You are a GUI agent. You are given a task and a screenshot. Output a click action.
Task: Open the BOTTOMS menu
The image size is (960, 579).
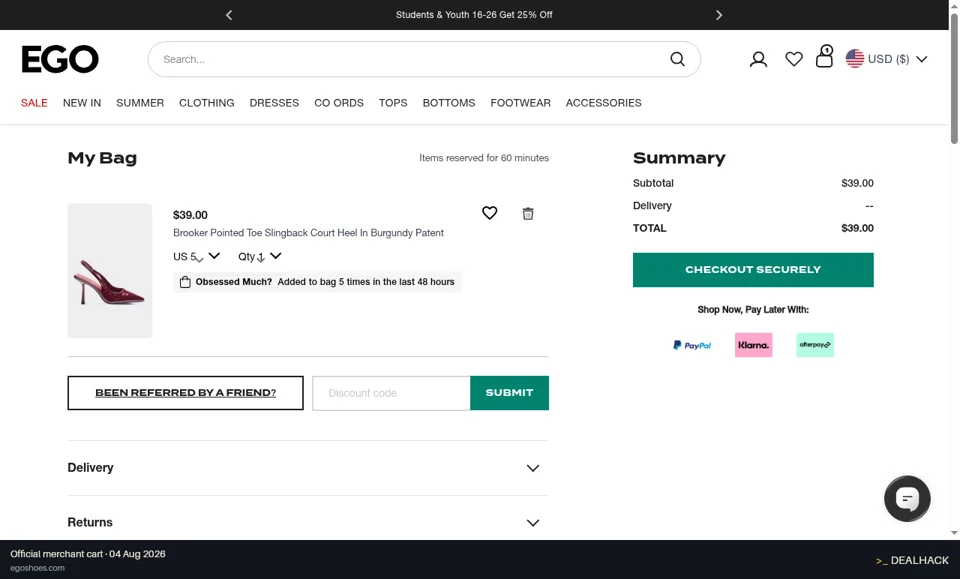pos(449,103)
